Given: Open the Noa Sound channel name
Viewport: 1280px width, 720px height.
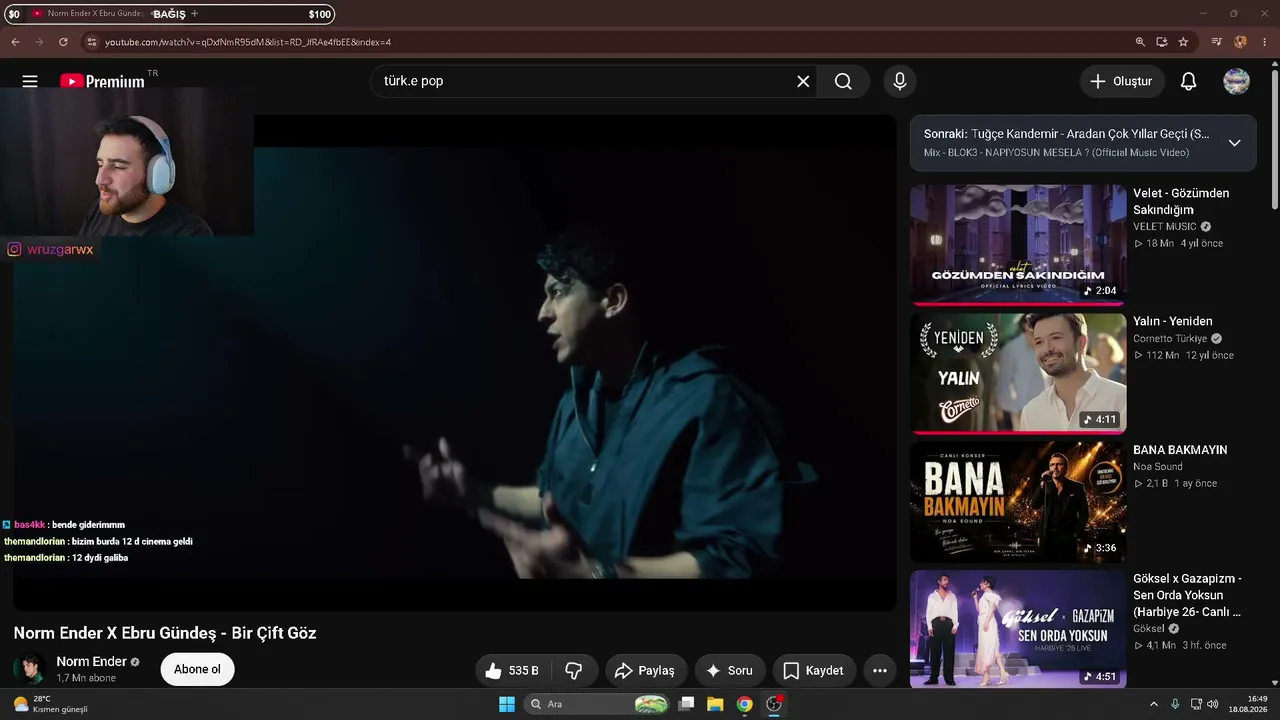Looking at the screenshot, I should 1158,467.
